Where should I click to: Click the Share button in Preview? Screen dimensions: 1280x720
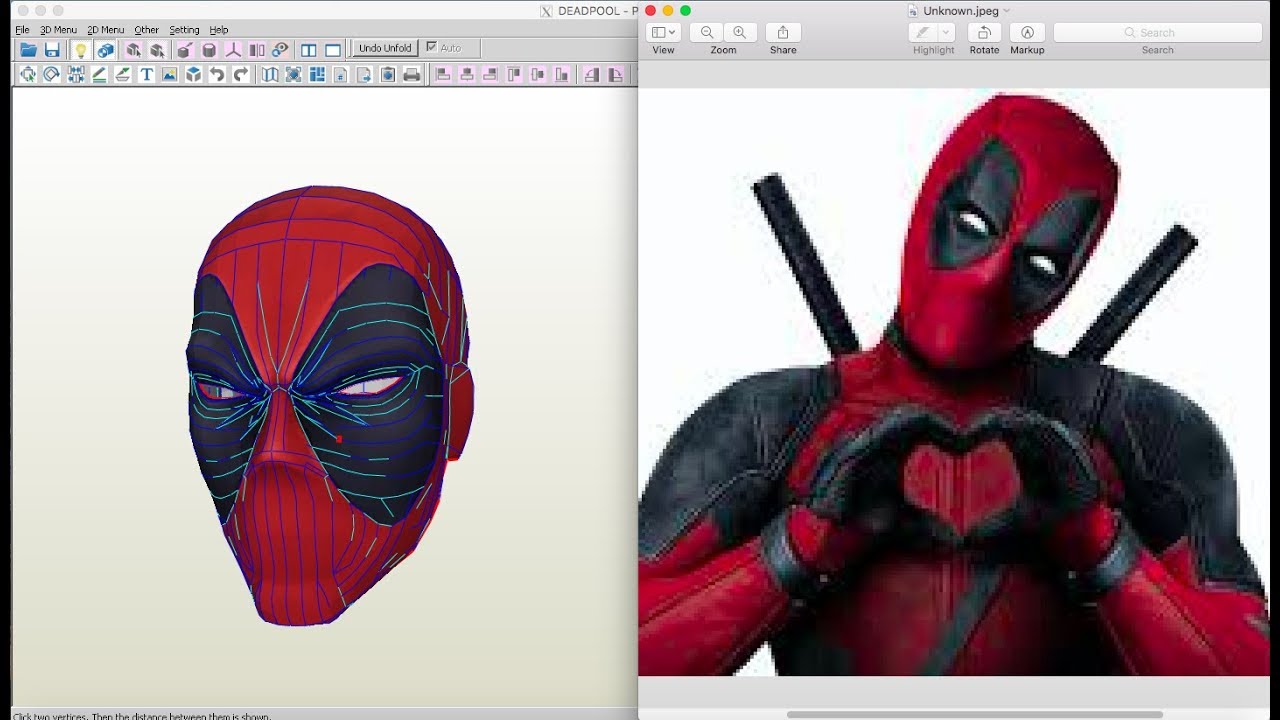pos(783,32)
